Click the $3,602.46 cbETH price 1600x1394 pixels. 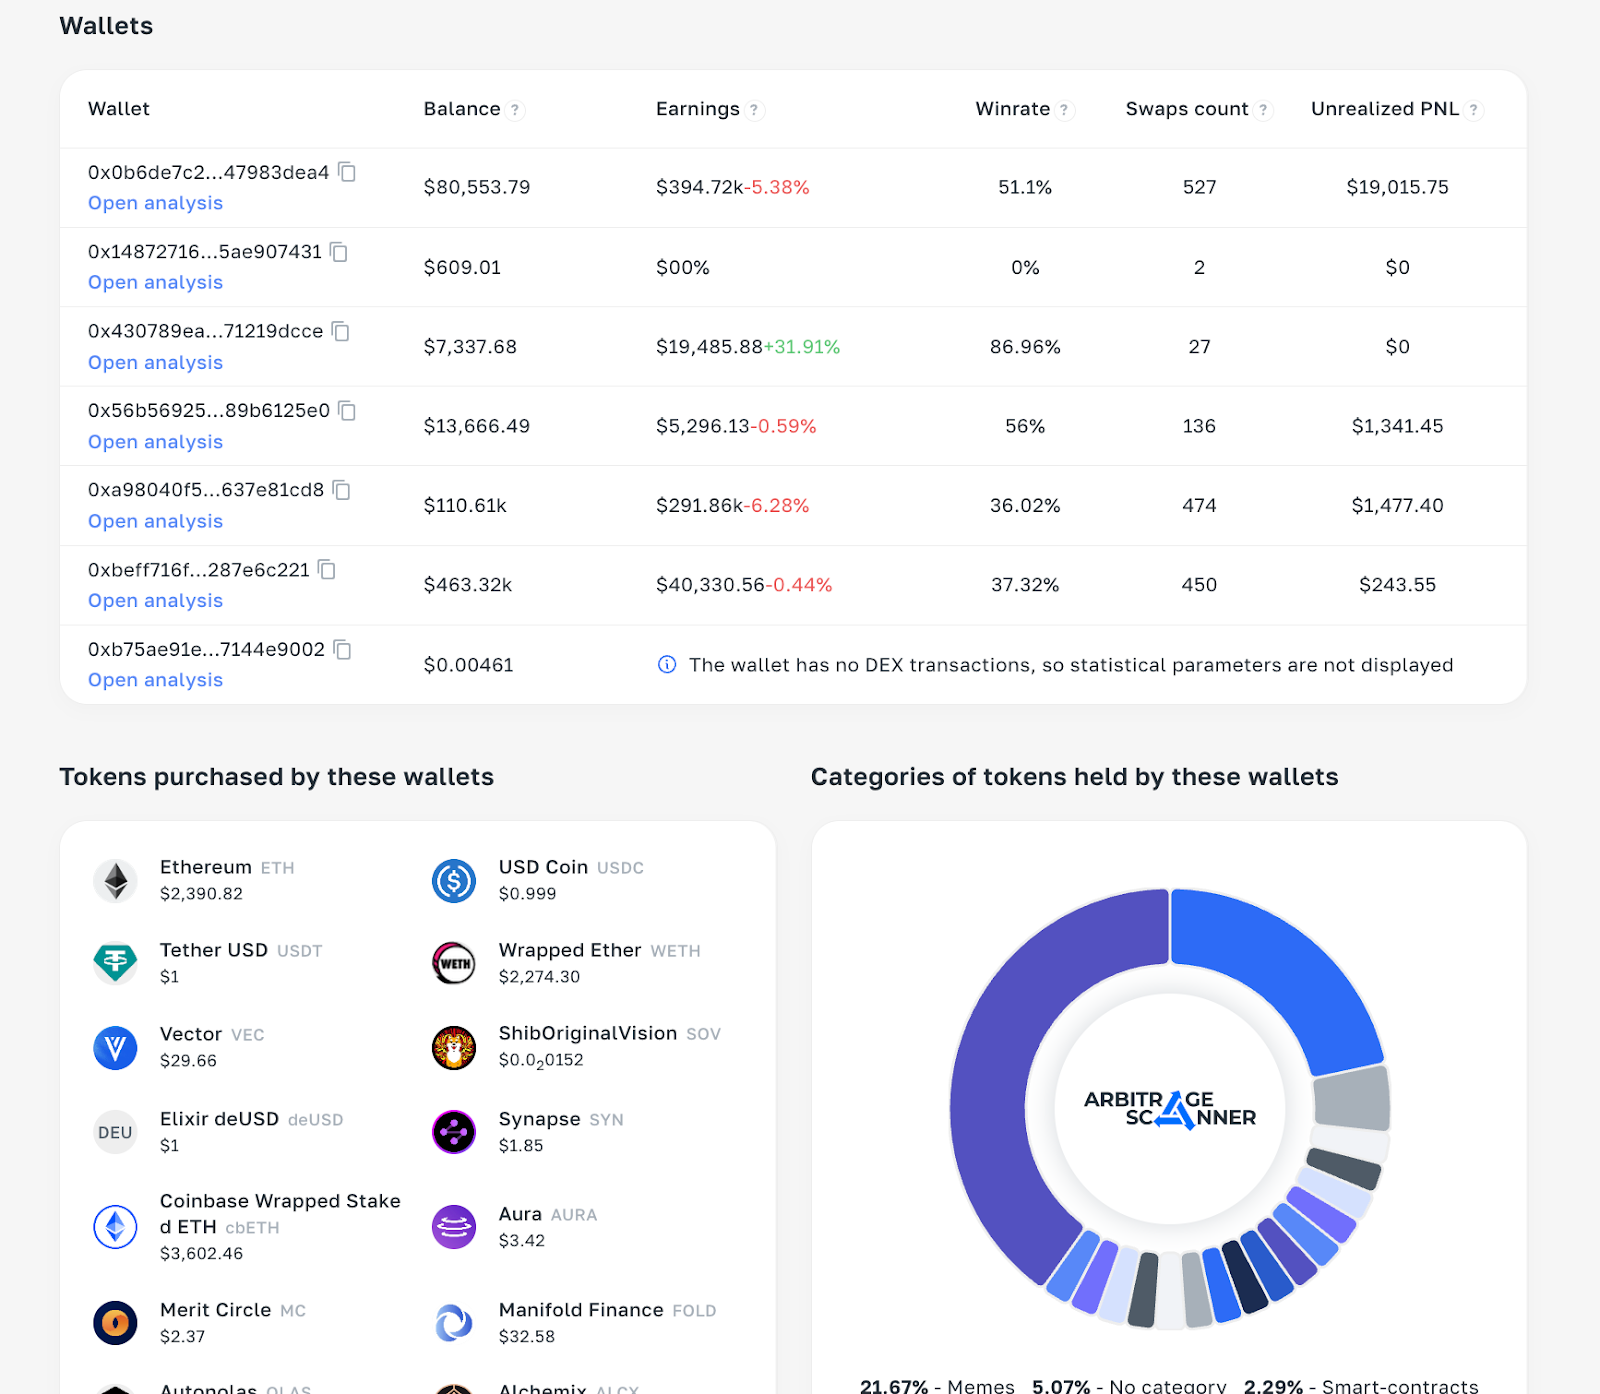pyautogui.click(x=201, y=1254)
